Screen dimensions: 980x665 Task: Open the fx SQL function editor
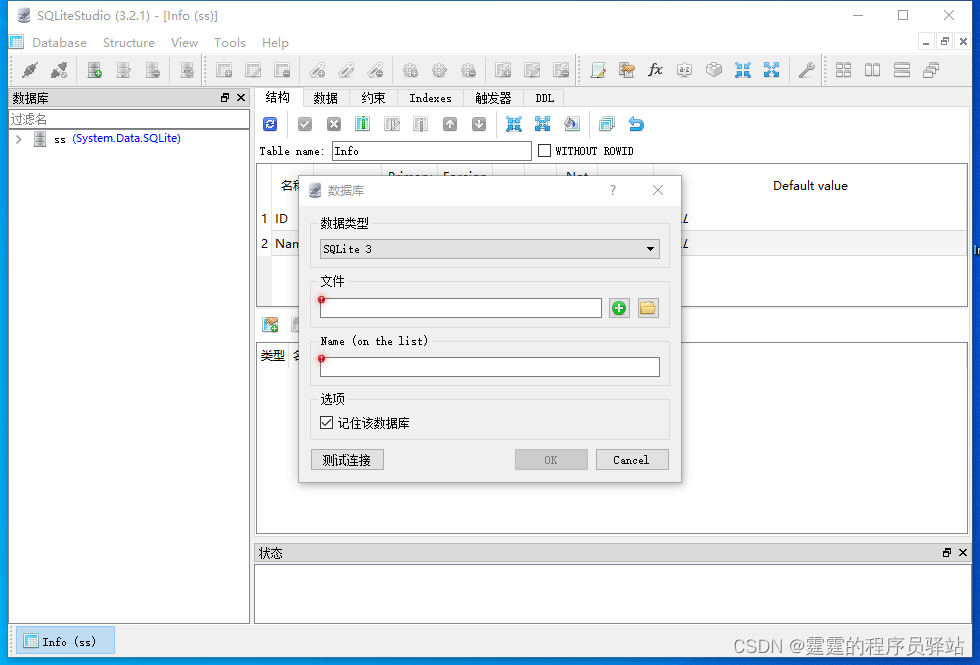click(655, 70)
